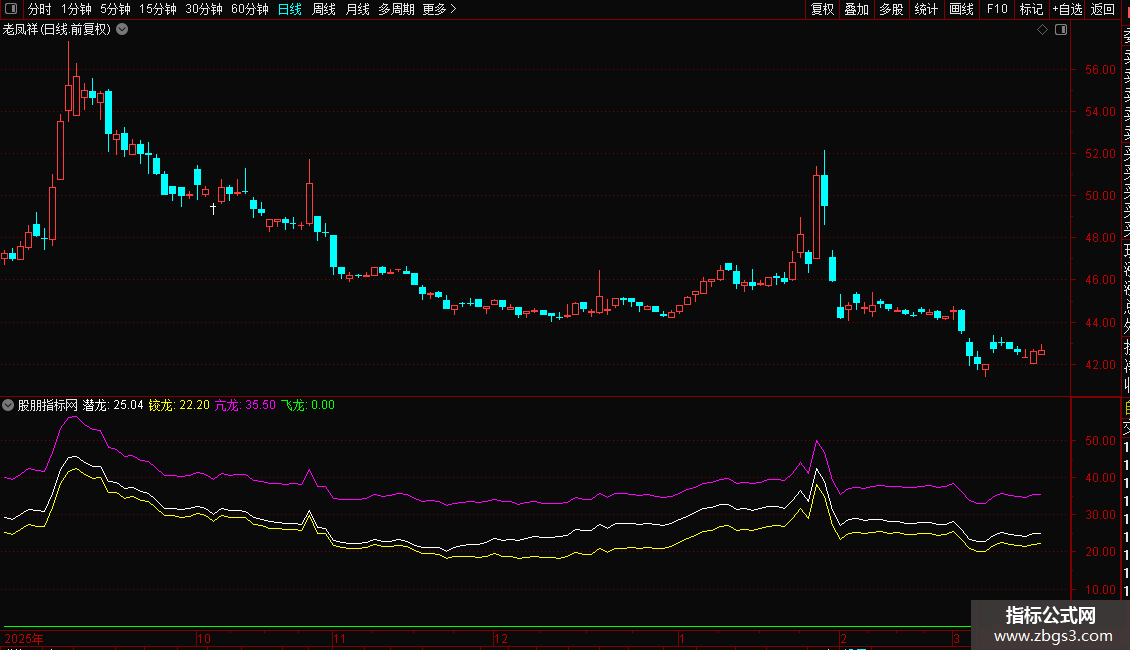This screenshot has width=1130, height=650.
Task: Open 多股 multi-stock view
Action: [x=891, y=9]
